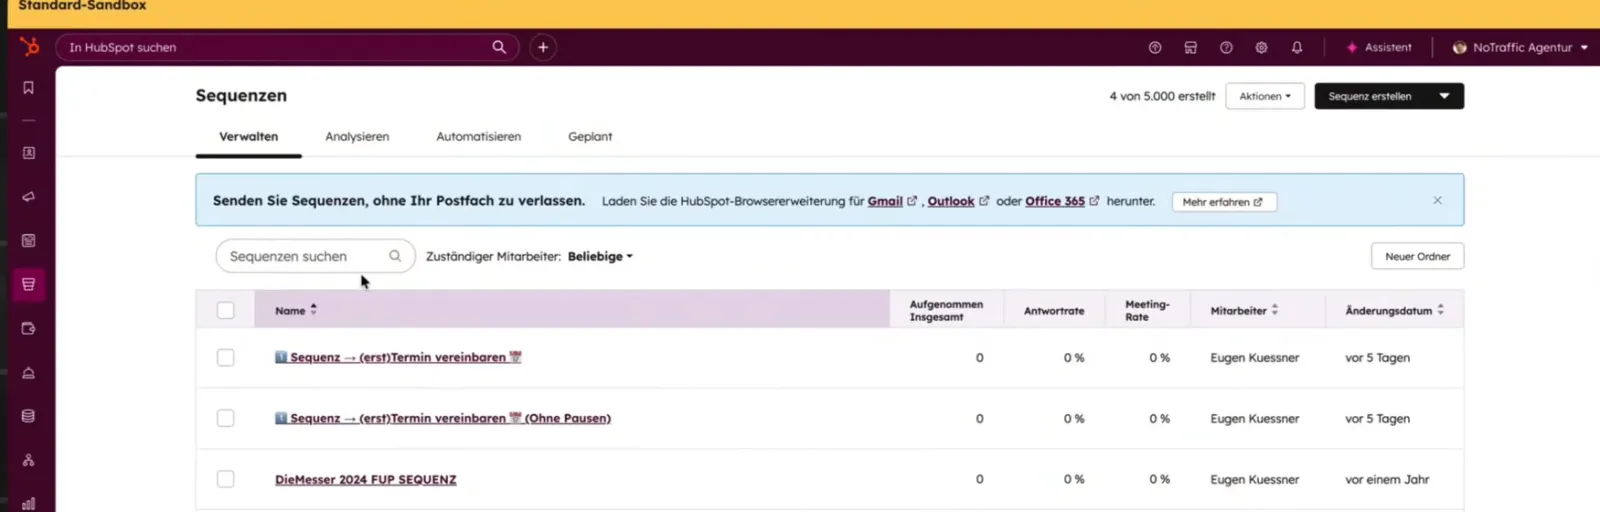The image size is (1600, 512).
Task: Open the Content icon in the sidebar
Action: pos(28,241)
